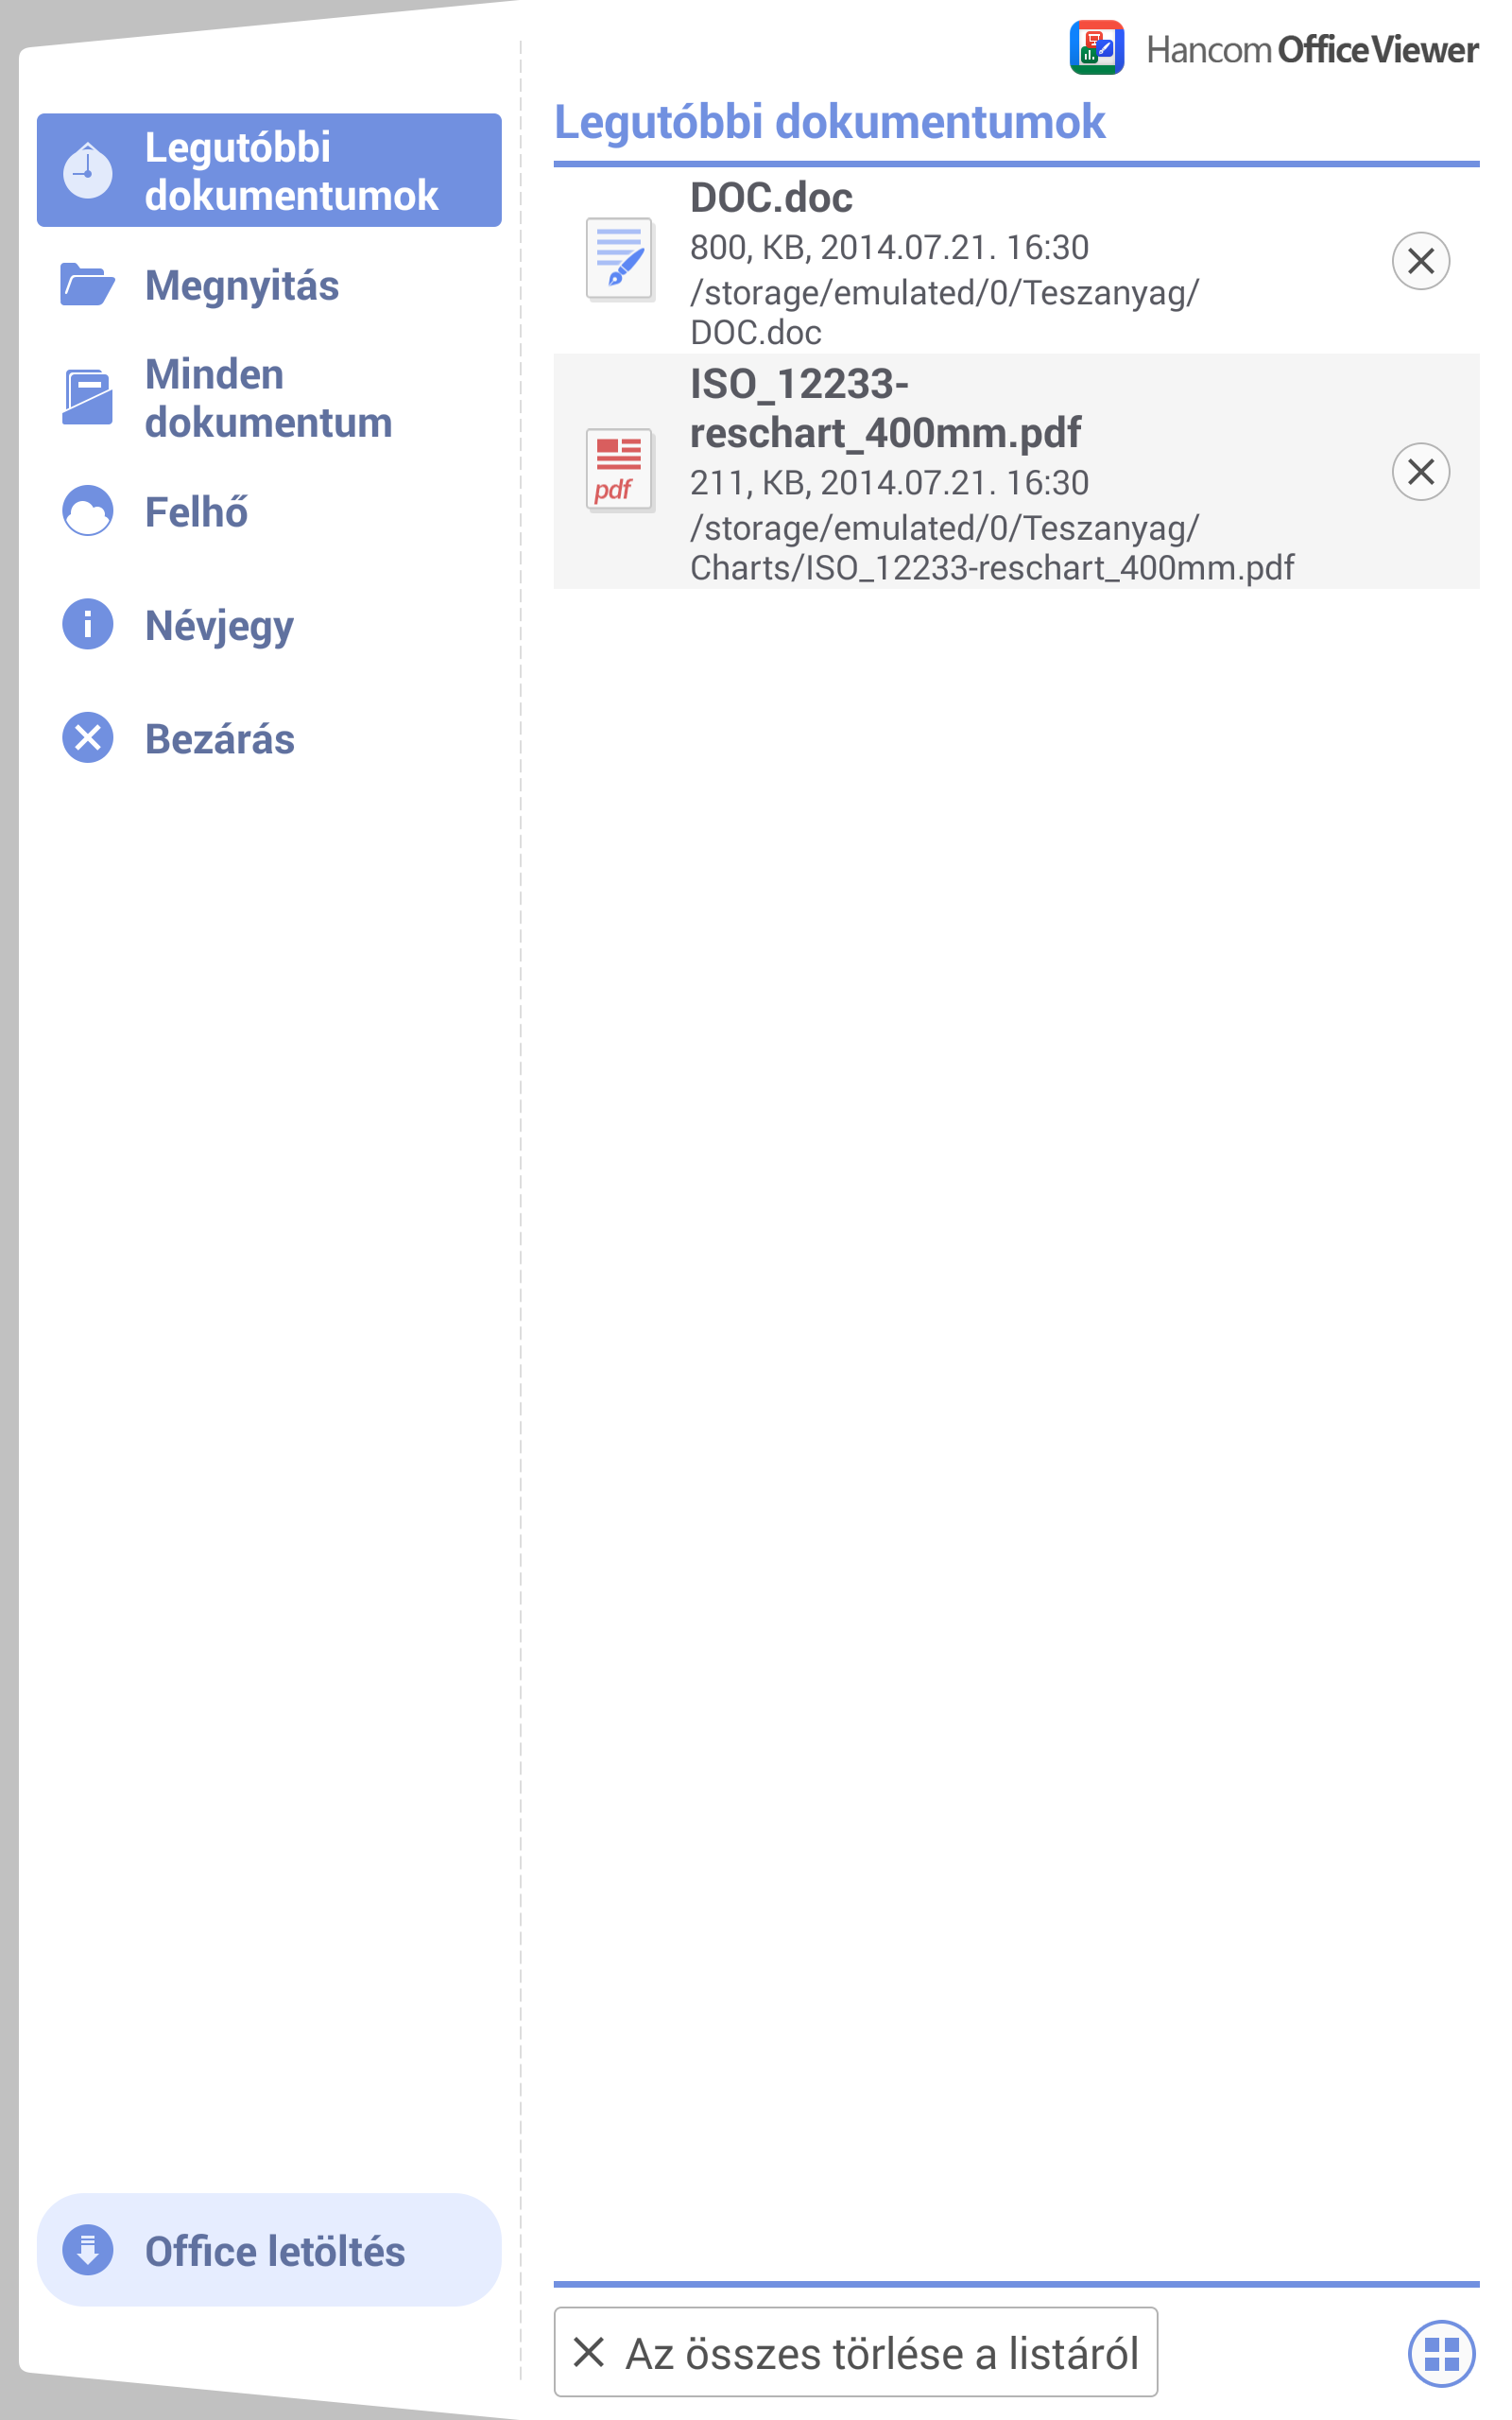Click Az összes törlése a listáról button
This screenshot has width=1512, height=2420.
[856, 2352]
